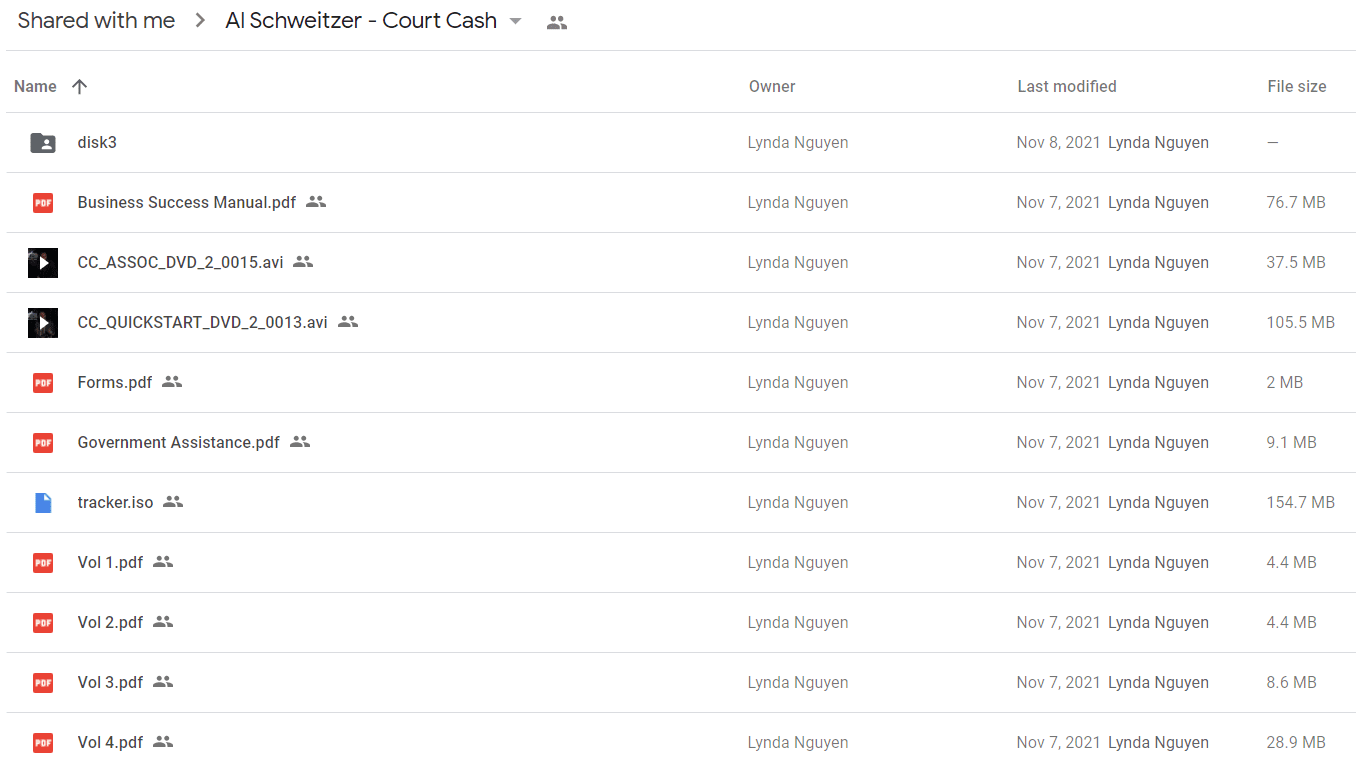The width and height of the screenshot is (1356, 771).
Task: Click the File size column header
Action: 1297,87
